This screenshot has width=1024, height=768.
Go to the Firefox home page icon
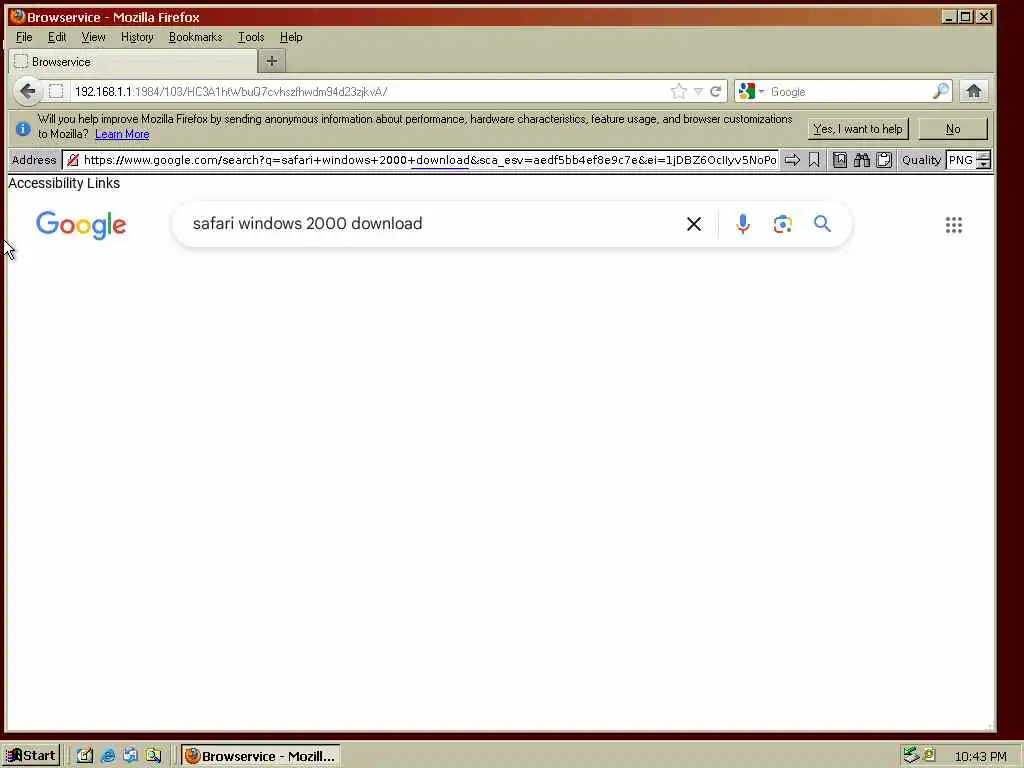(x=974, y=91)
